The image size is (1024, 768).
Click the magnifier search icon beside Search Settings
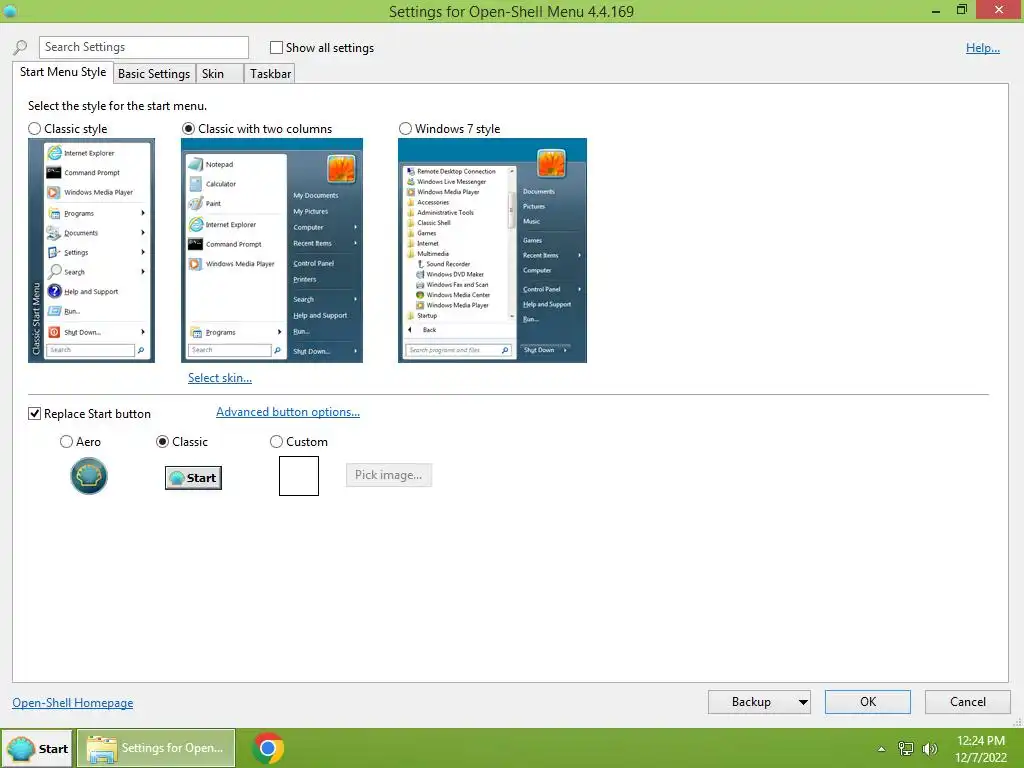(20, 47)
